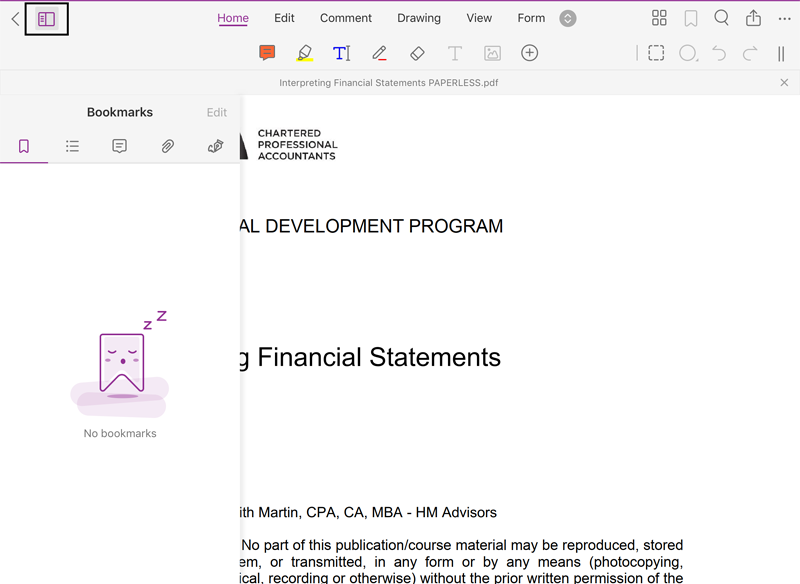
Task: Show the outline list in sidebar
Action: [72, 146]
